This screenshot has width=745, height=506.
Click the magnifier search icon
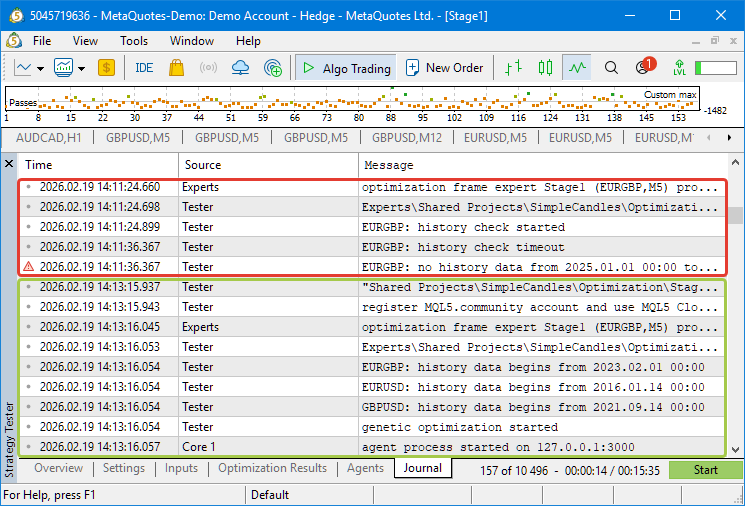point(611,68)
